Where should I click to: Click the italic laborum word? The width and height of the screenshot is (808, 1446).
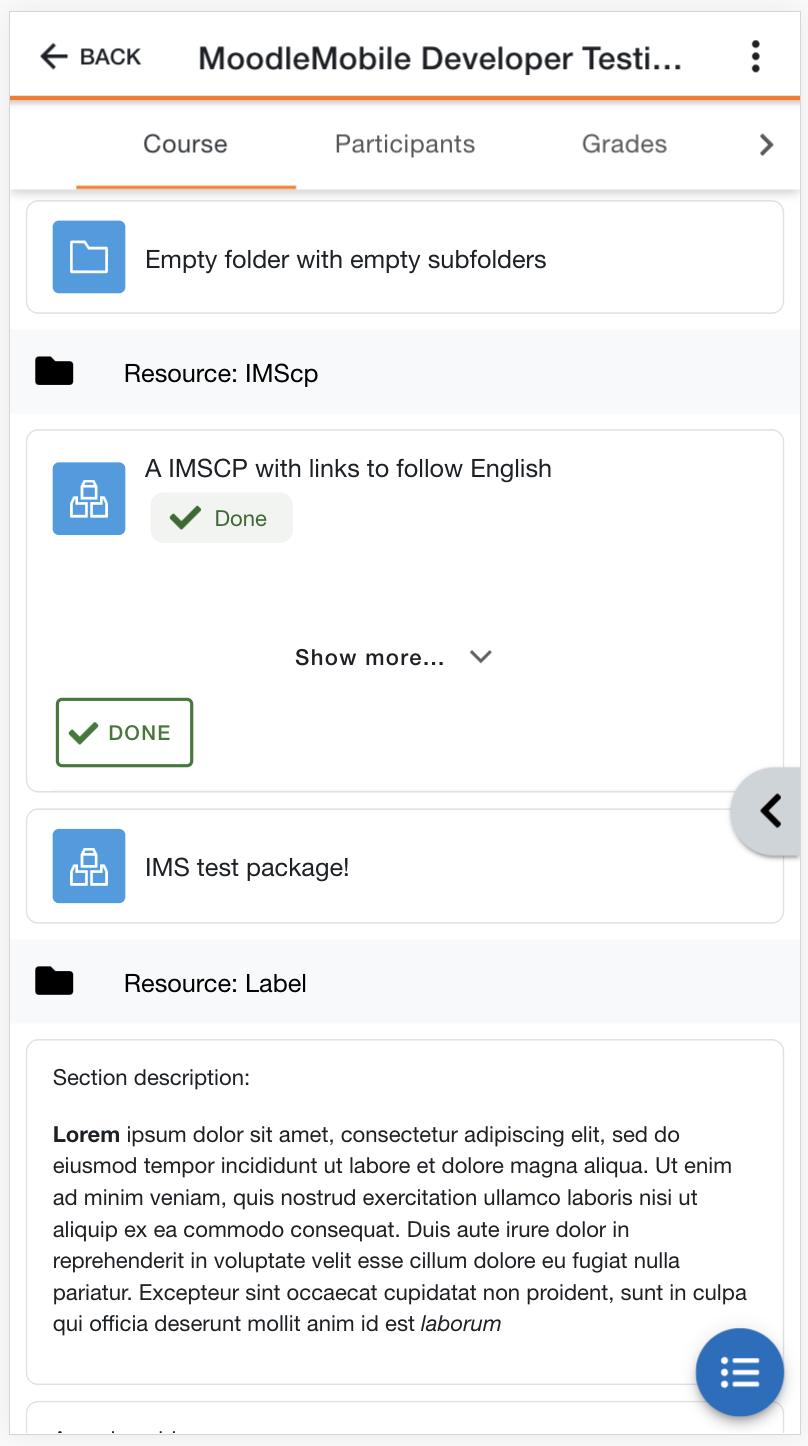pyautogui.click(x=460, y=1324)
